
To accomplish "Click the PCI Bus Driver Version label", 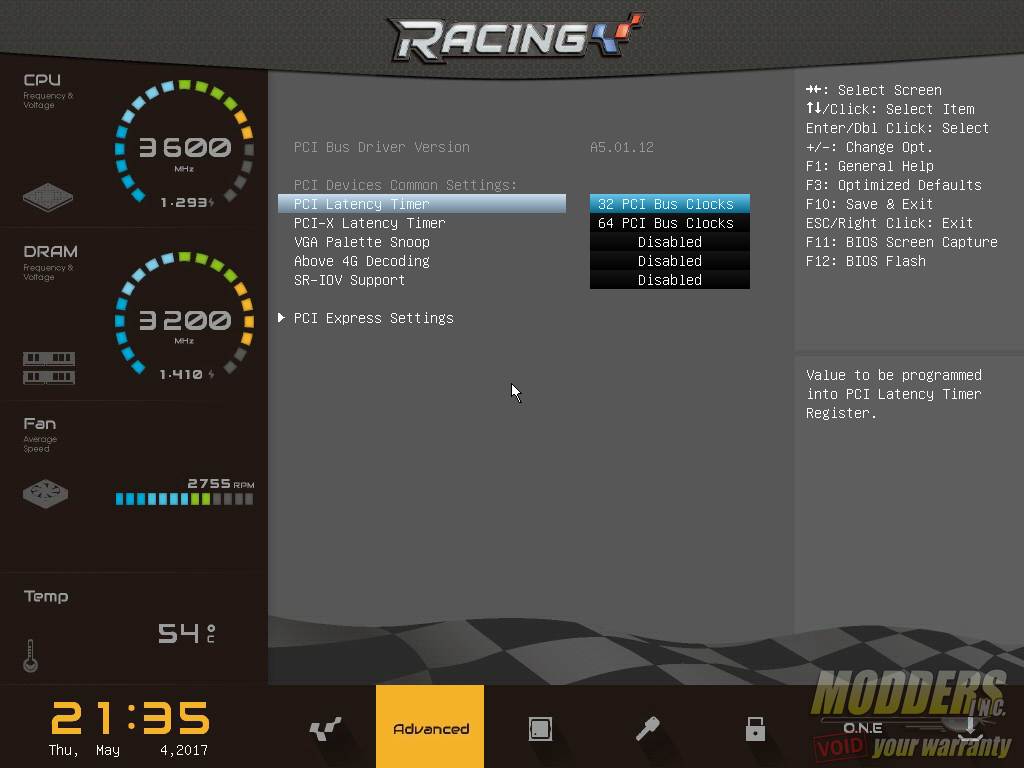I will (x=381, y=147).
